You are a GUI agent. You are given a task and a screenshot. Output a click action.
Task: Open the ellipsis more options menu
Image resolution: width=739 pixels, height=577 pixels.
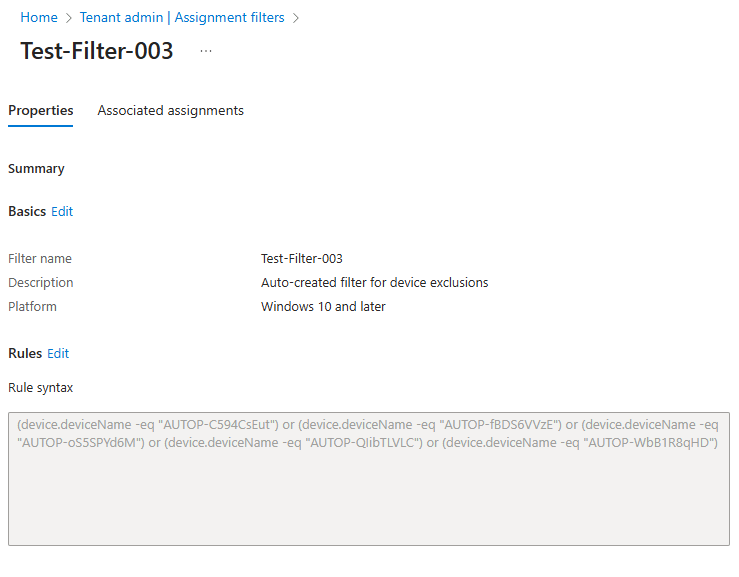pyautogui.click(x=206, y=52)
